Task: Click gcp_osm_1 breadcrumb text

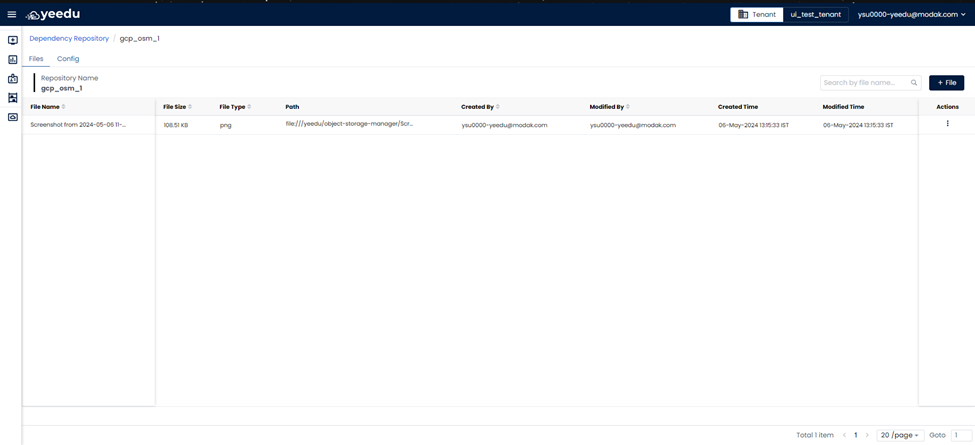Action: tap(139, 39)
